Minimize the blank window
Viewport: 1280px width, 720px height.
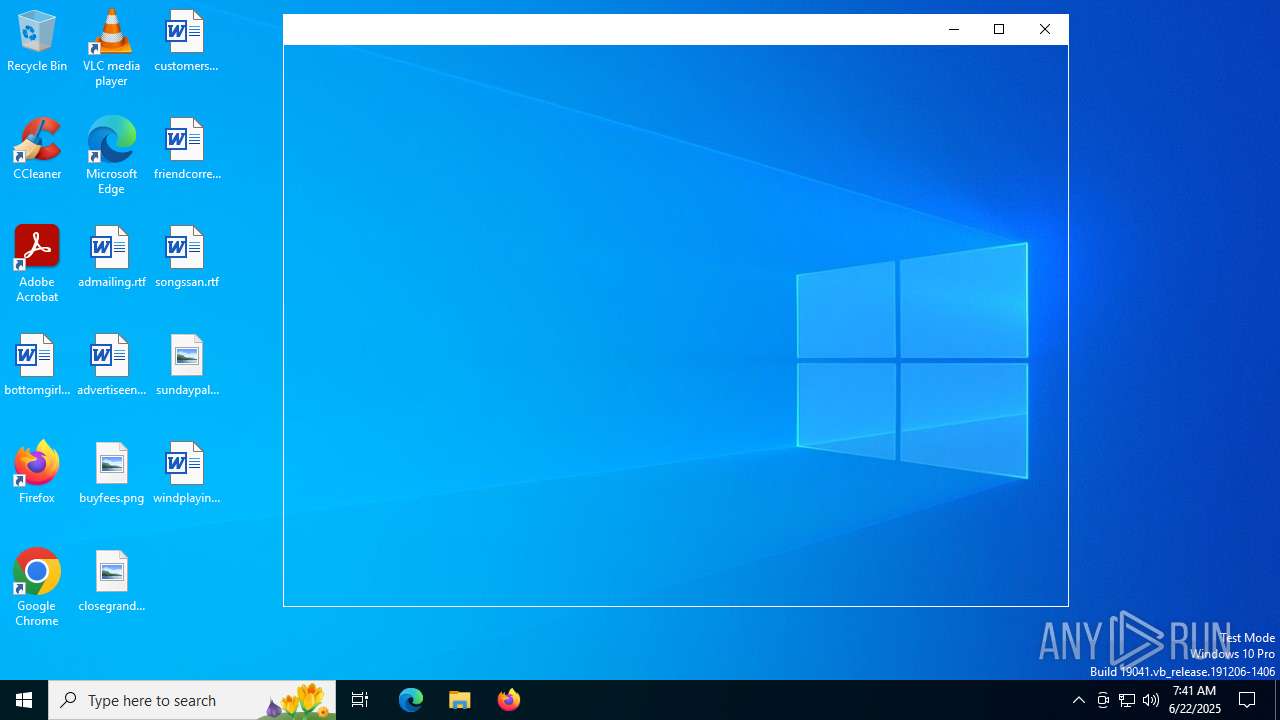(953, 29)
